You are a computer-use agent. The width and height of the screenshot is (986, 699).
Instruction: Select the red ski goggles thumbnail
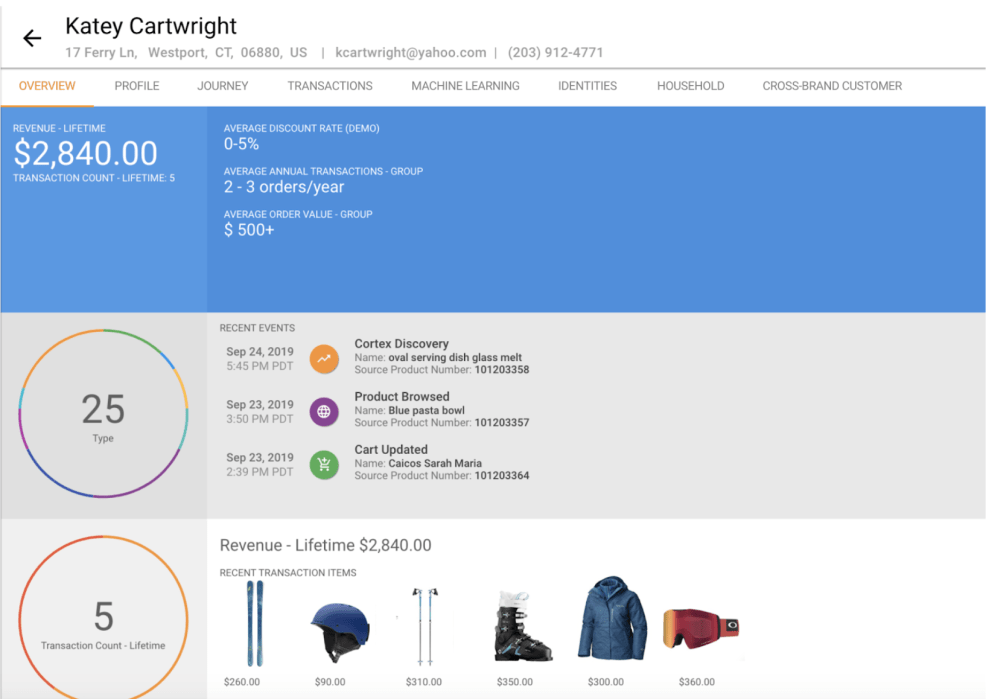[700, 628]
